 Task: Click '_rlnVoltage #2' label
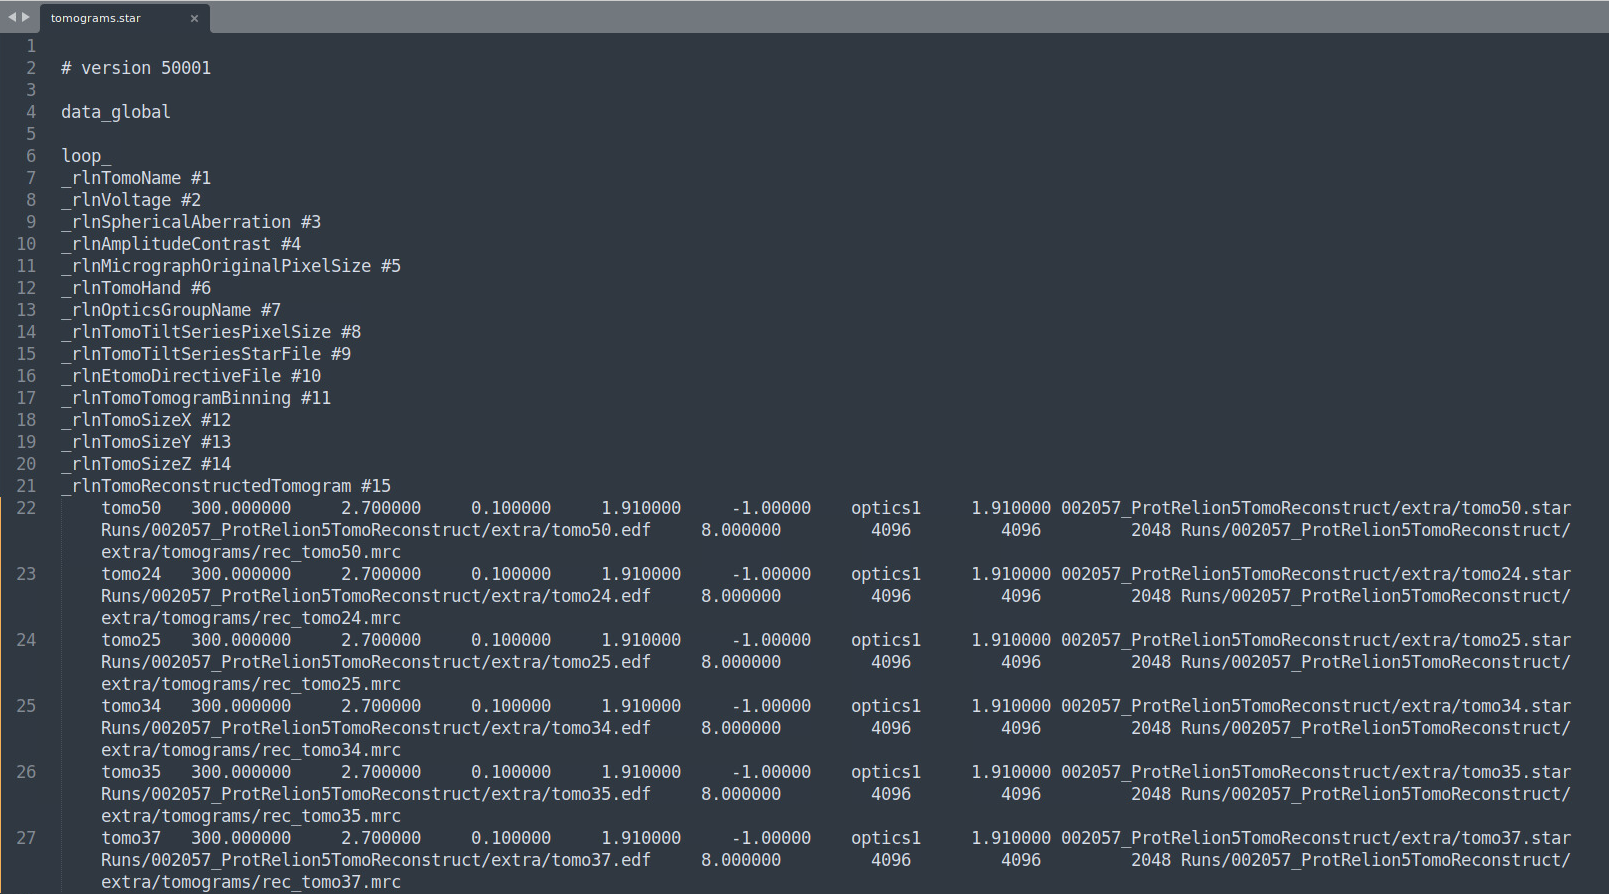[x=131, y=200]
